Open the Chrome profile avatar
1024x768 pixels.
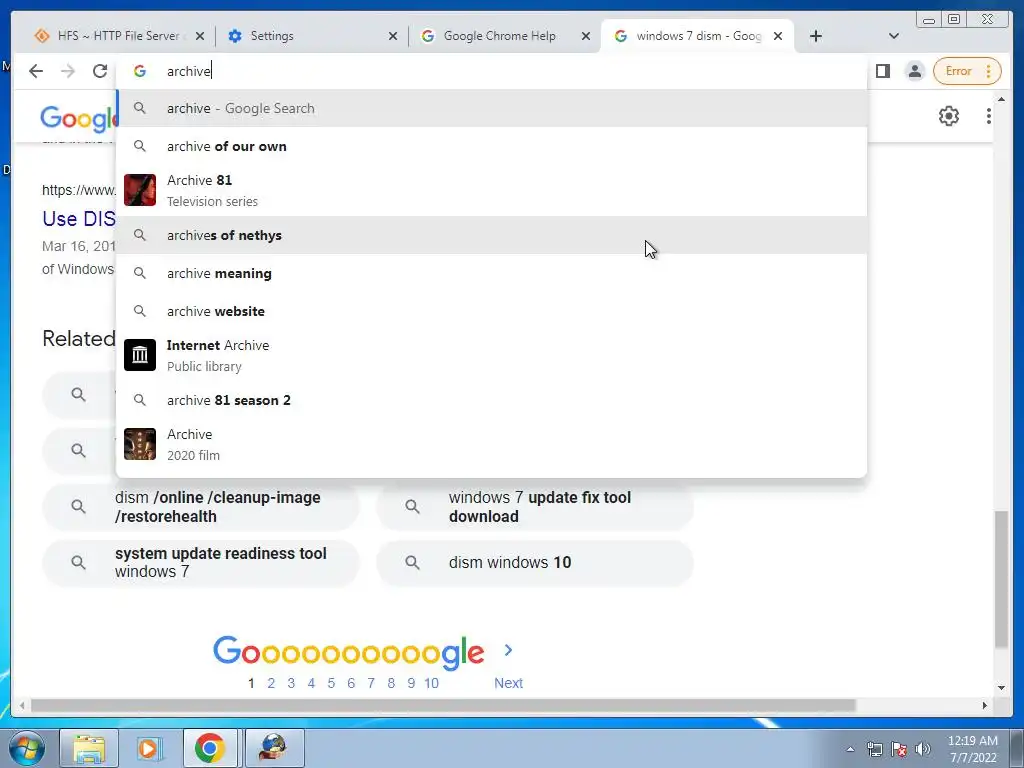915,71
